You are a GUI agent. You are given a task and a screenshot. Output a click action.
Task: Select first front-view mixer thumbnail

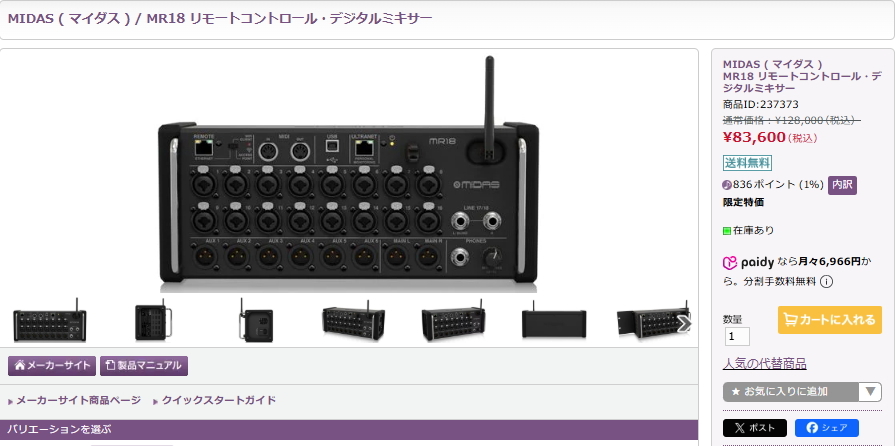click(x=50, y=321)
